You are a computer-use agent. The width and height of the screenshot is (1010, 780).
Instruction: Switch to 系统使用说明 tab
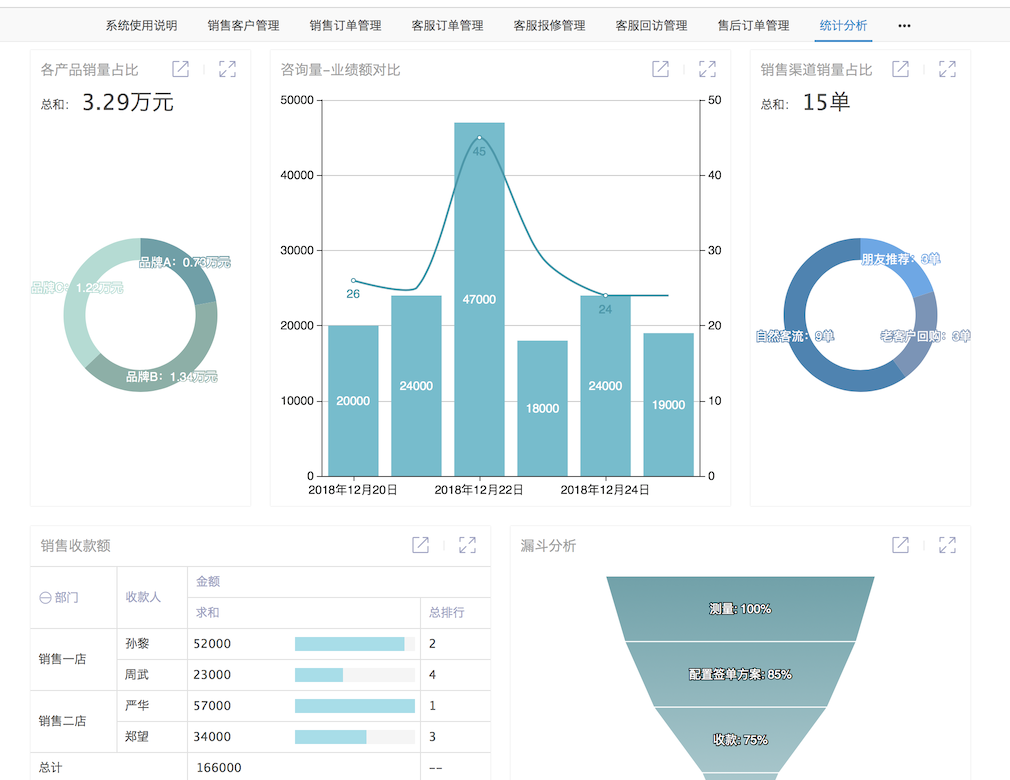coord(141,26)
